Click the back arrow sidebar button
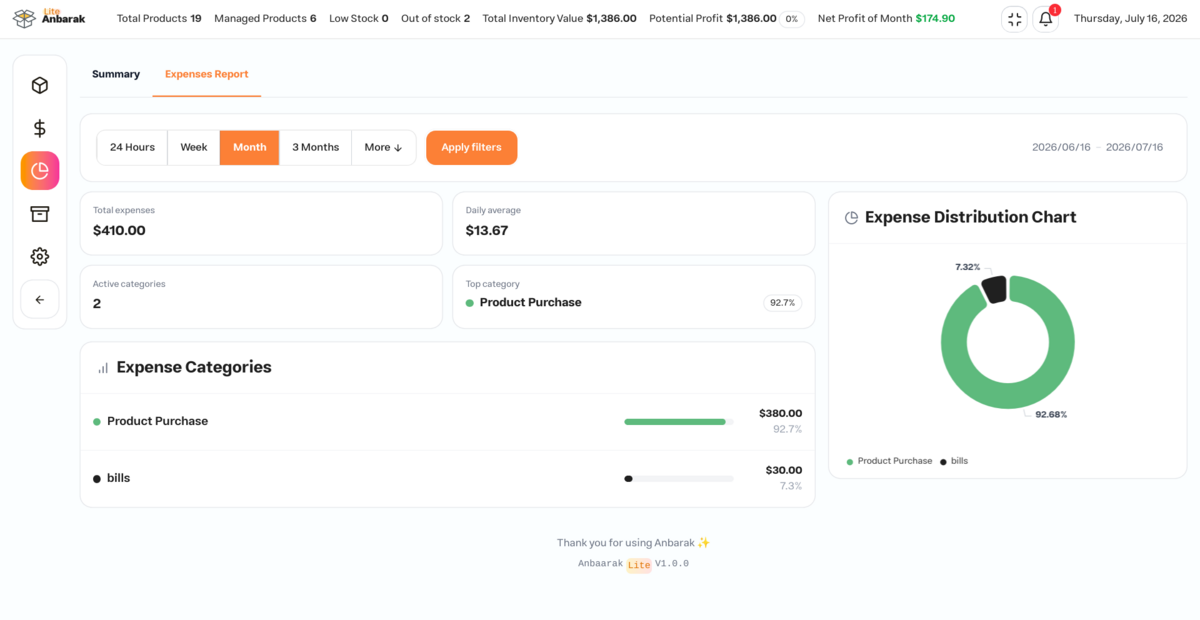The width and height of the screenshot is (1200, 620). tap(40, 299)
